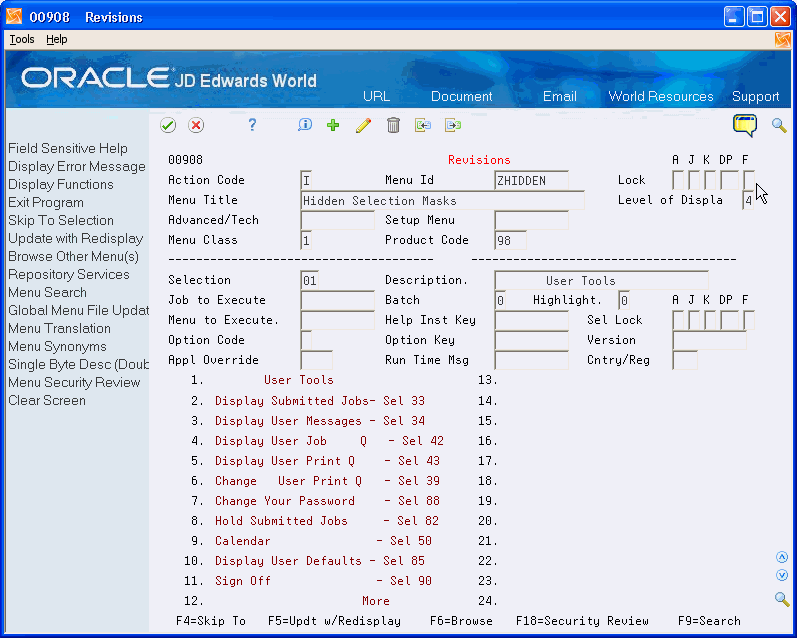Image resolution: width=797 pixels, height=638 pixels.
Task: Select Skip To Selection
Action: click(x=60, y=221)
